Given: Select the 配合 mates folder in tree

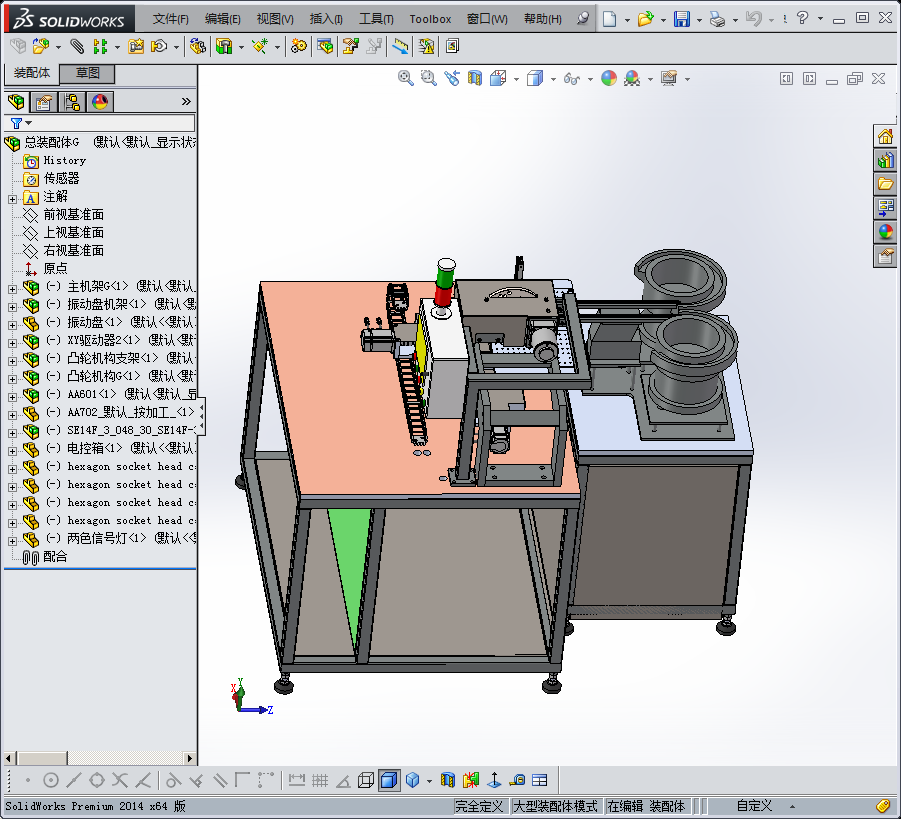Looking at the screenshot, I should (55, 556).
